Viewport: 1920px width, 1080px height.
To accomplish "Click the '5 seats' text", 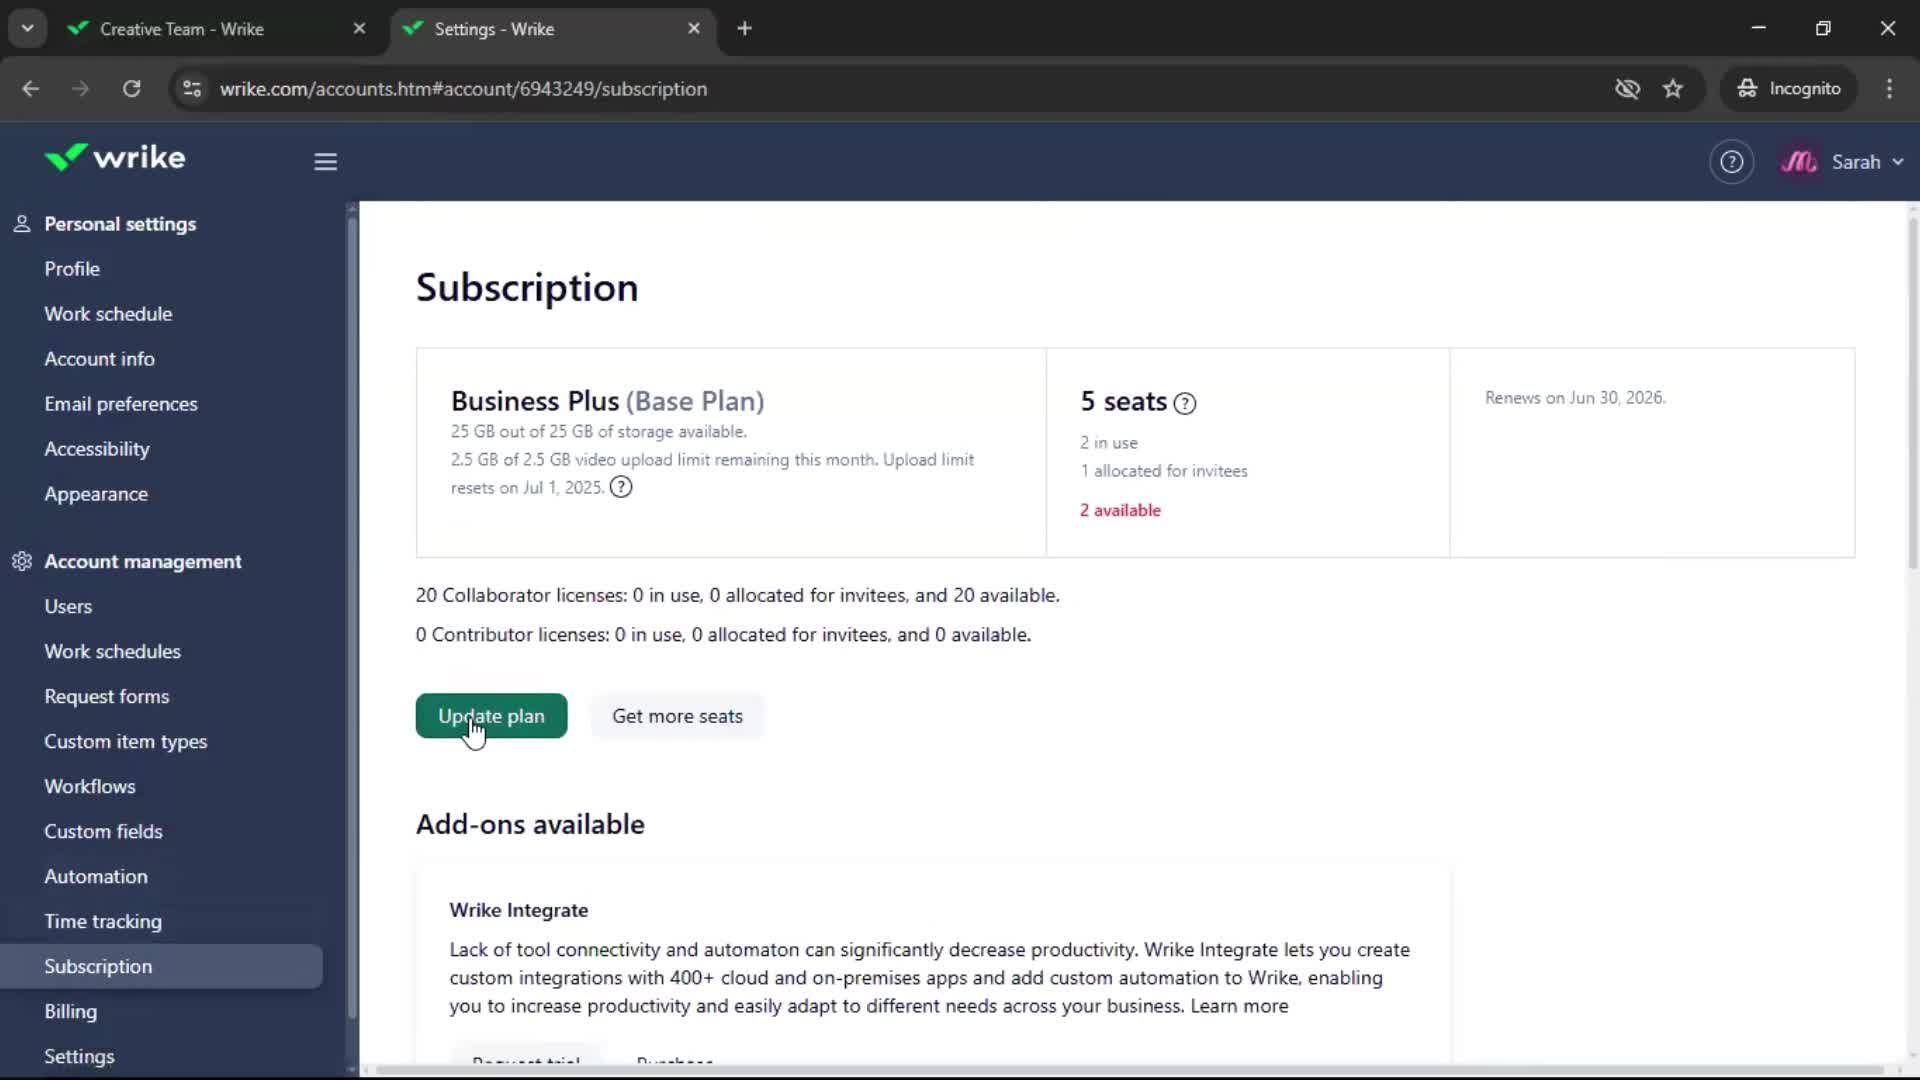I will pos(1123,402).
